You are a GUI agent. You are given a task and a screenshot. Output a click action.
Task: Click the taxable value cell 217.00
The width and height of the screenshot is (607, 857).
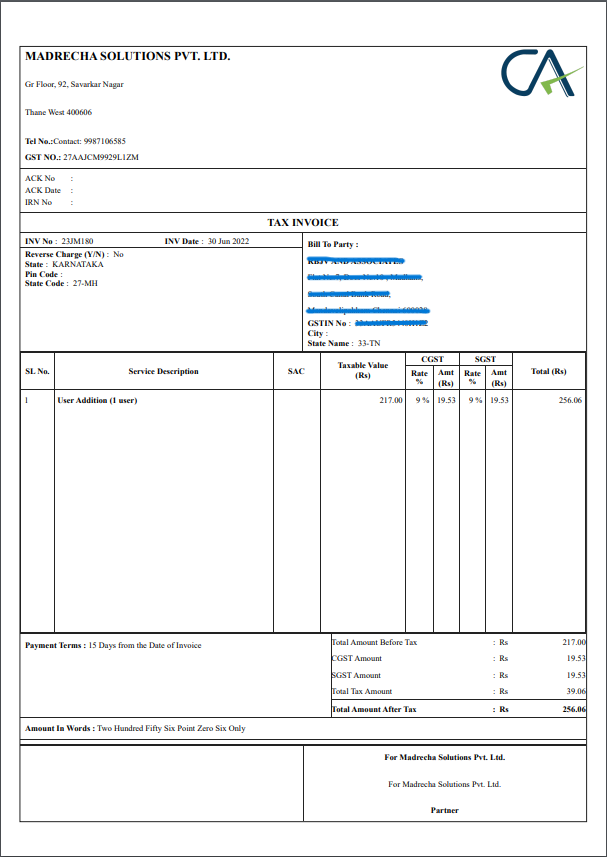pos(391,400)
